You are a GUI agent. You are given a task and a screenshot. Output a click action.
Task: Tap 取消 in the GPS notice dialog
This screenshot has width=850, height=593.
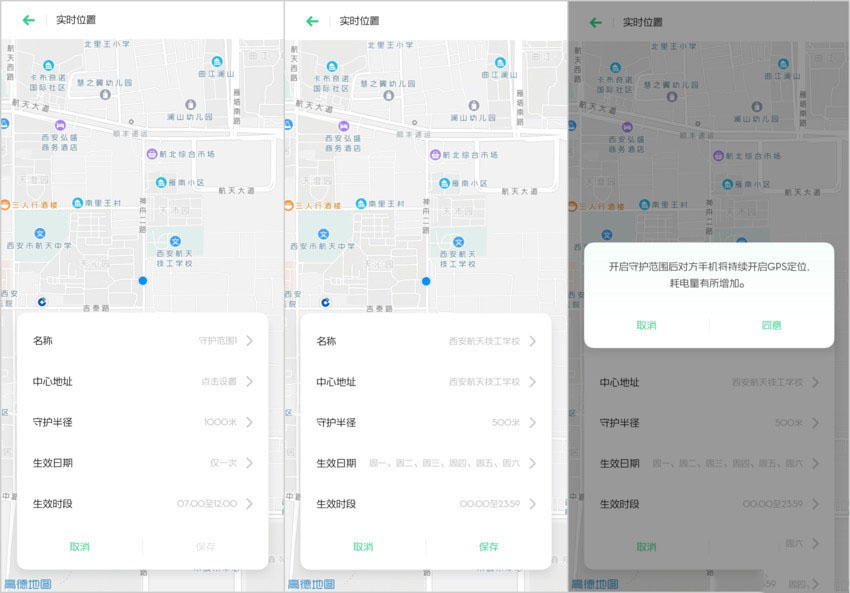pyautogui.click(x=647, y=325)
